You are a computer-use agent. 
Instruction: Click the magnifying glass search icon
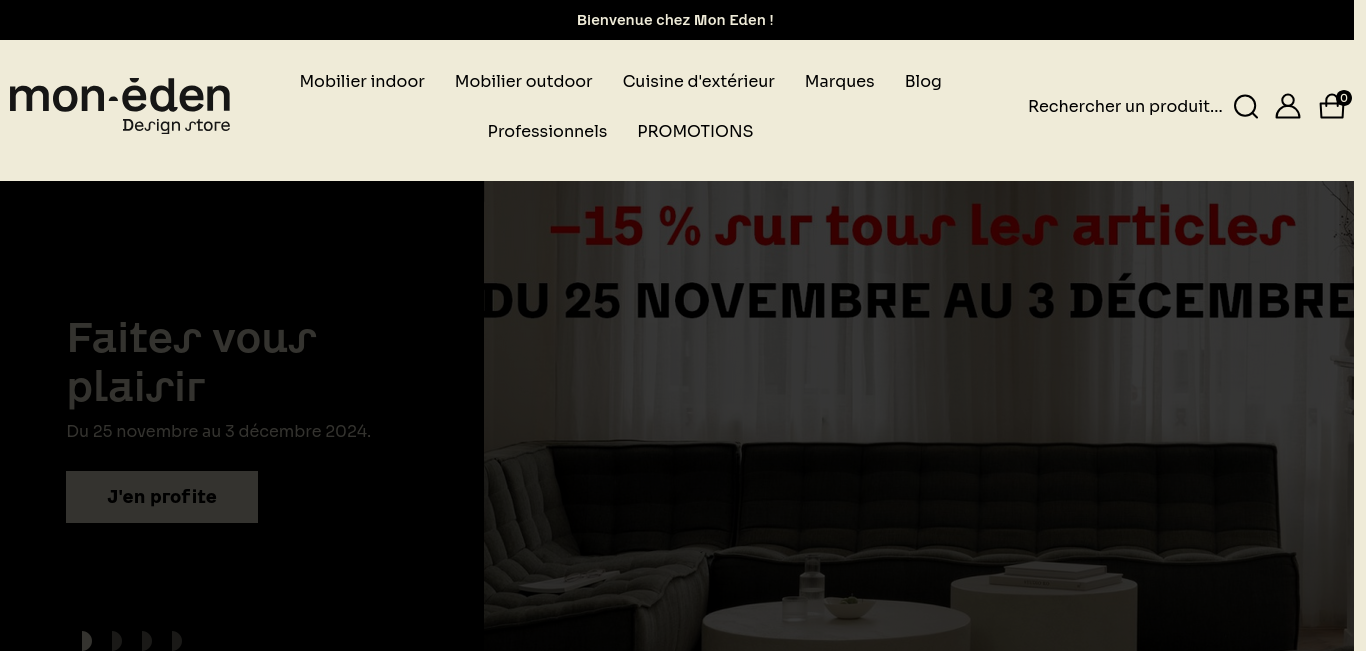(x=1246, y=106)
